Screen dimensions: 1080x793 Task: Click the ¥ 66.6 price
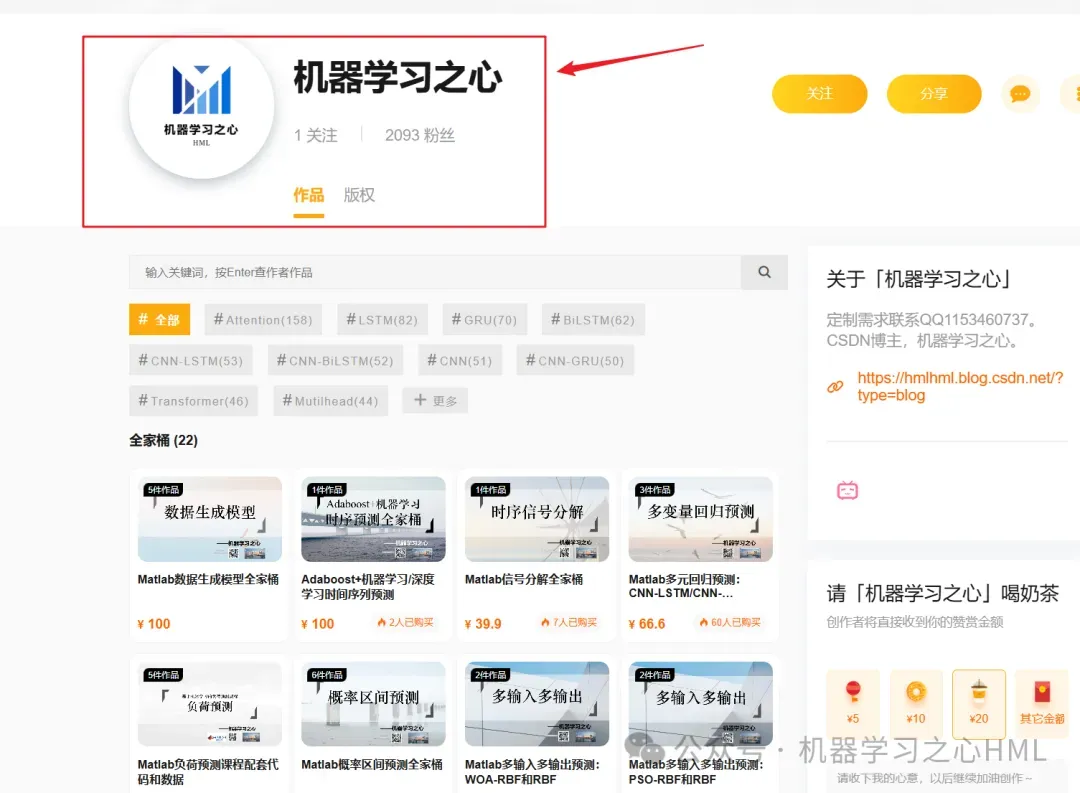(647, 624)
